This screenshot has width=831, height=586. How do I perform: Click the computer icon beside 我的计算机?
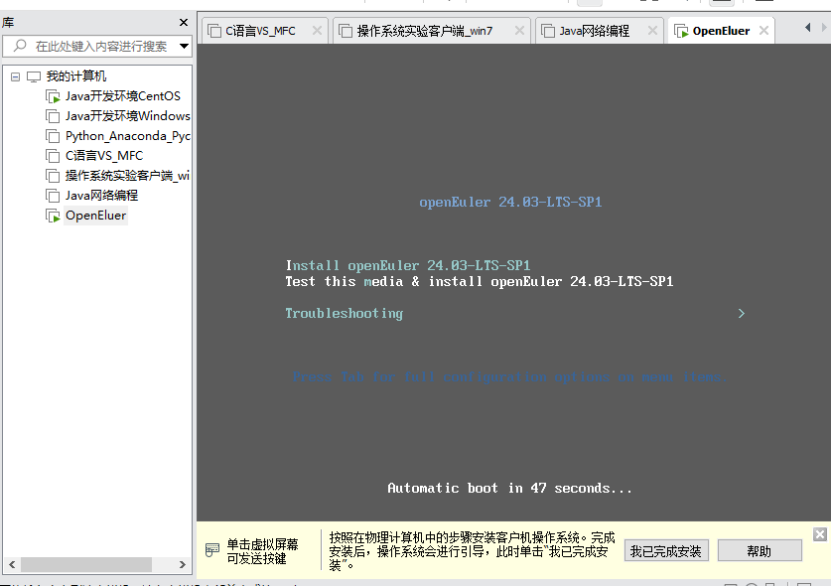click(x=34, y=77)
